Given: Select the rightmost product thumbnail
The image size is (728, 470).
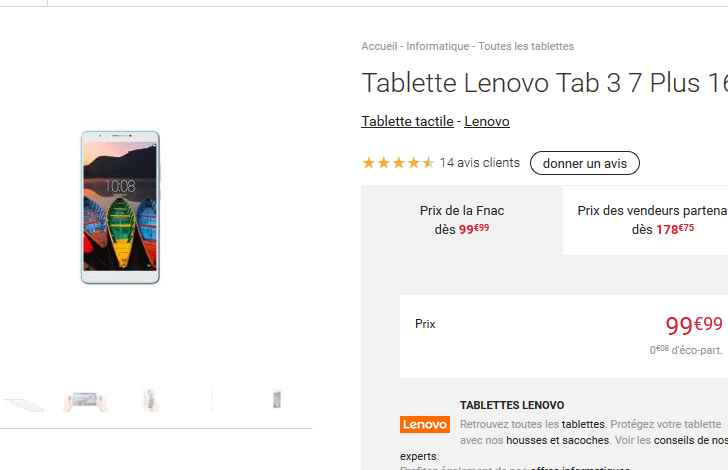Looking at the screenshot, I should tap(277, 400).
